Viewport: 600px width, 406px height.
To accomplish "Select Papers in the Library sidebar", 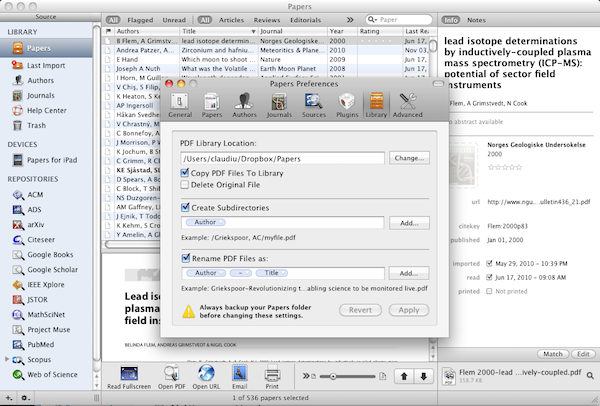I will [x=46, y=48].
